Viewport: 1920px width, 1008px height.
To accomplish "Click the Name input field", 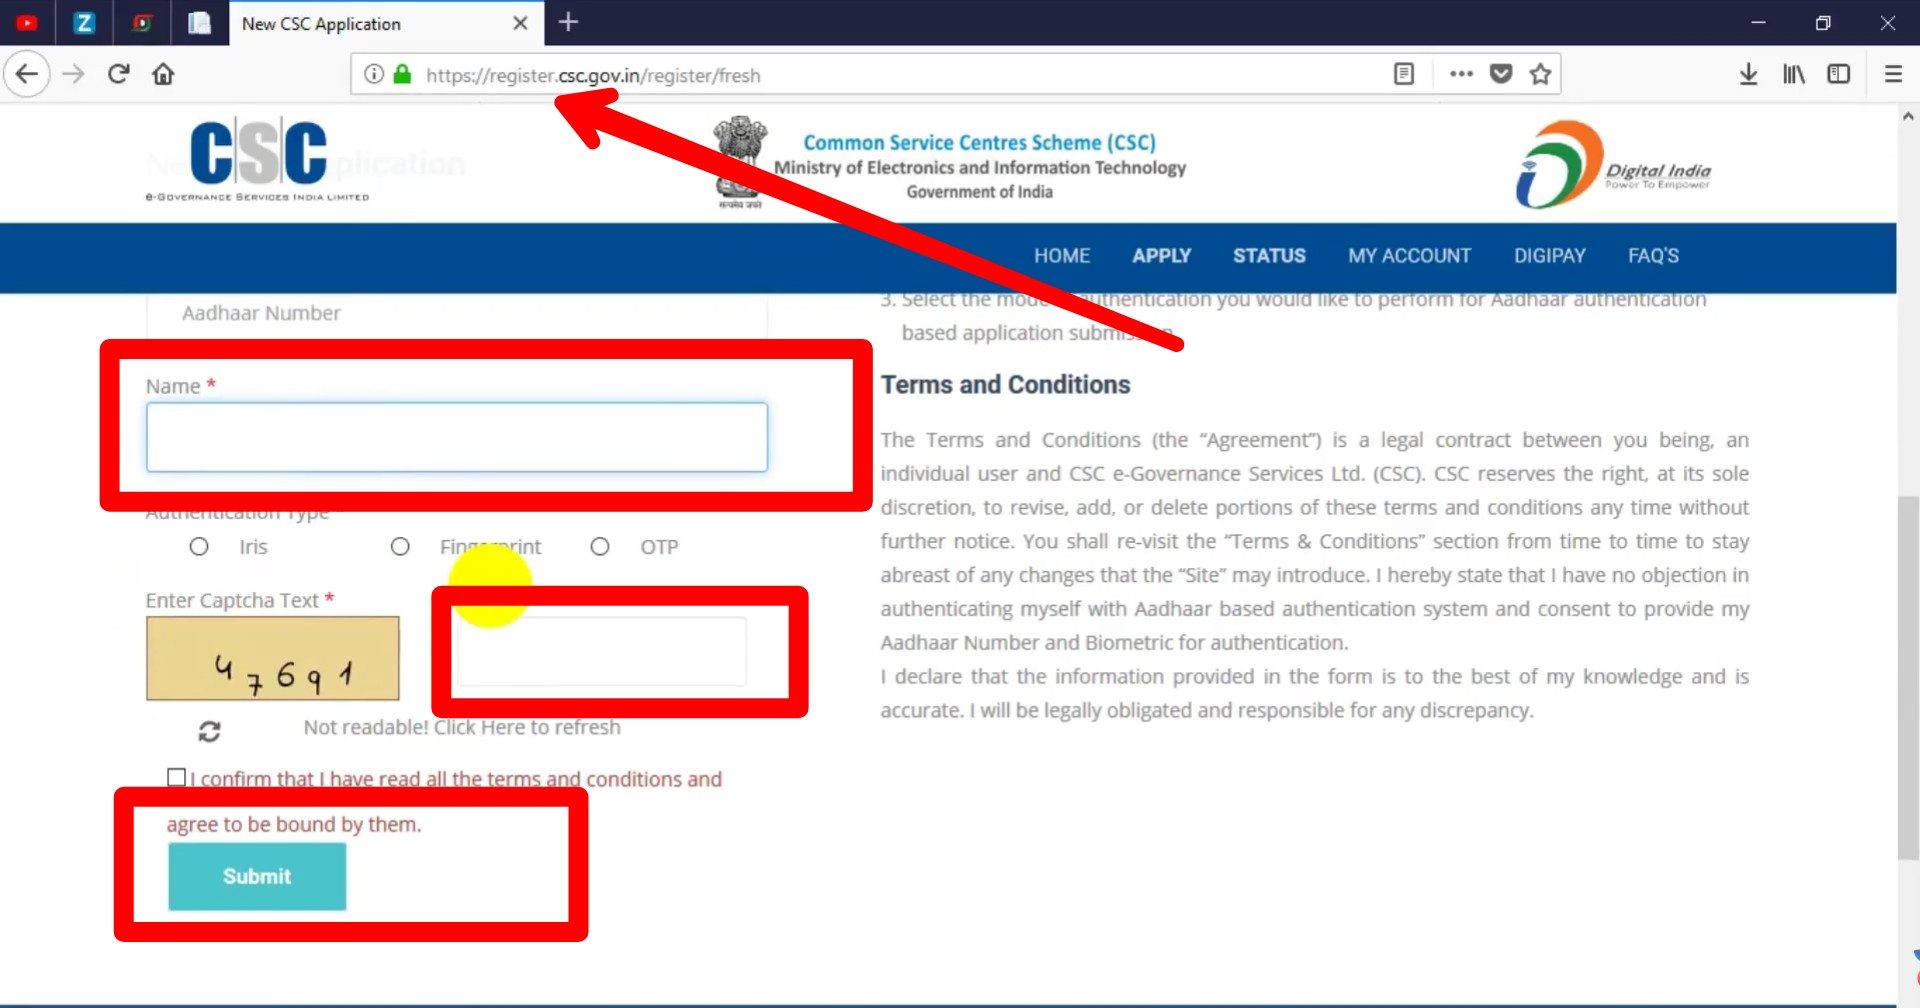I will pos(457,437).
